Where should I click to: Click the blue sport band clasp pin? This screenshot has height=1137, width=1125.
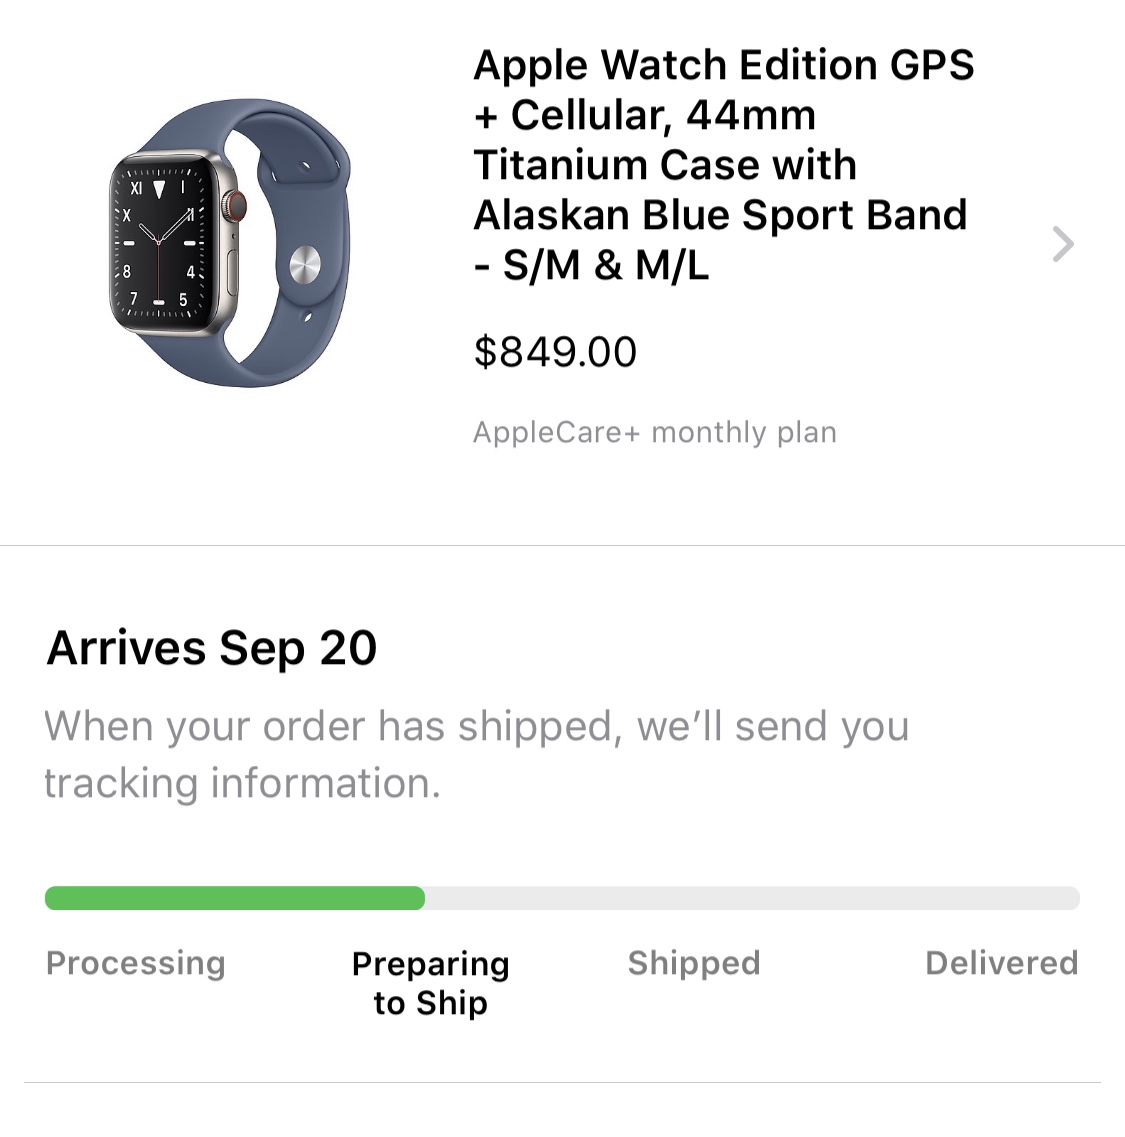tap(304, 267)
